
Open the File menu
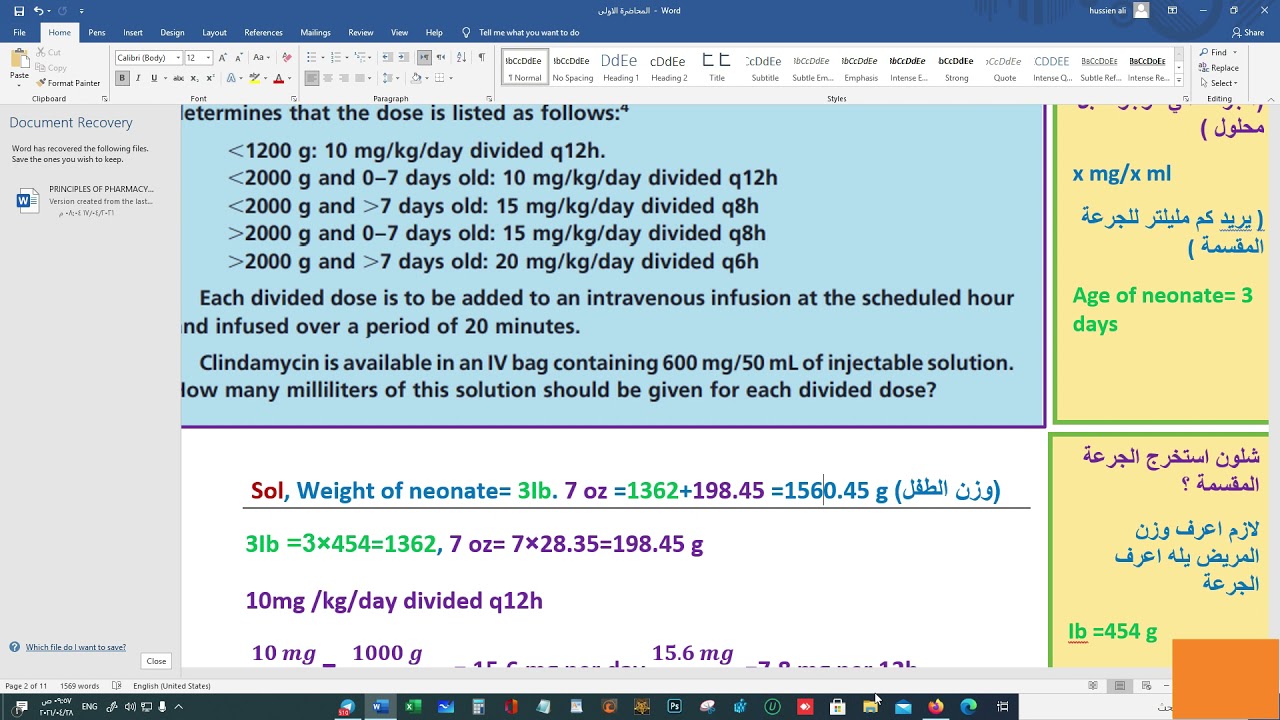(x=19, y=33)
